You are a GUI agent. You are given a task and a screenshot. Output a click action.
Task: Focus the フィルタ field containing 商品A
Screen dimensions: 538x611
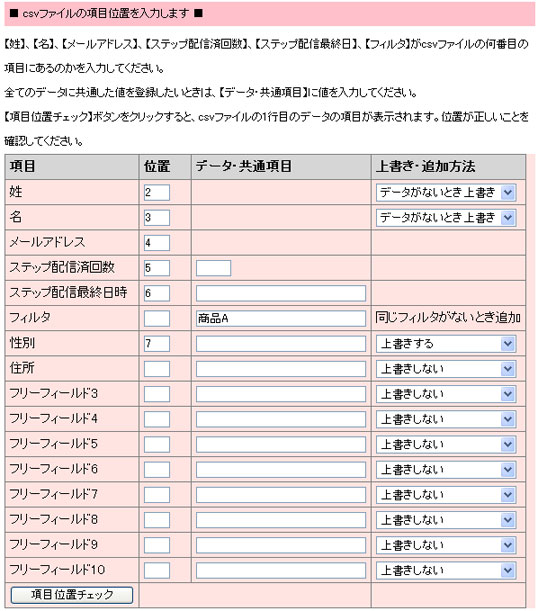[281, 318]
